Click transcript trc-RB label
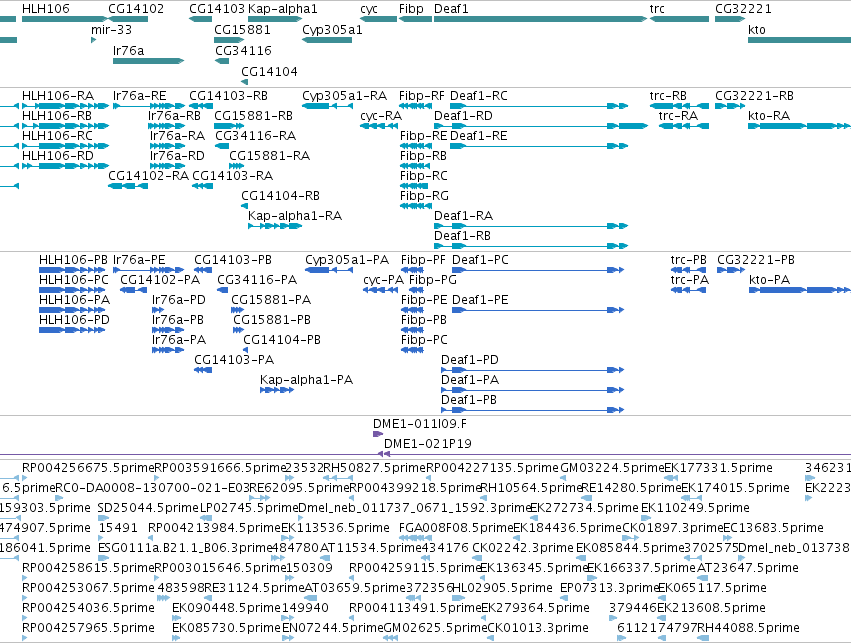Screen dimensions: 851x643 coord(668,96)
